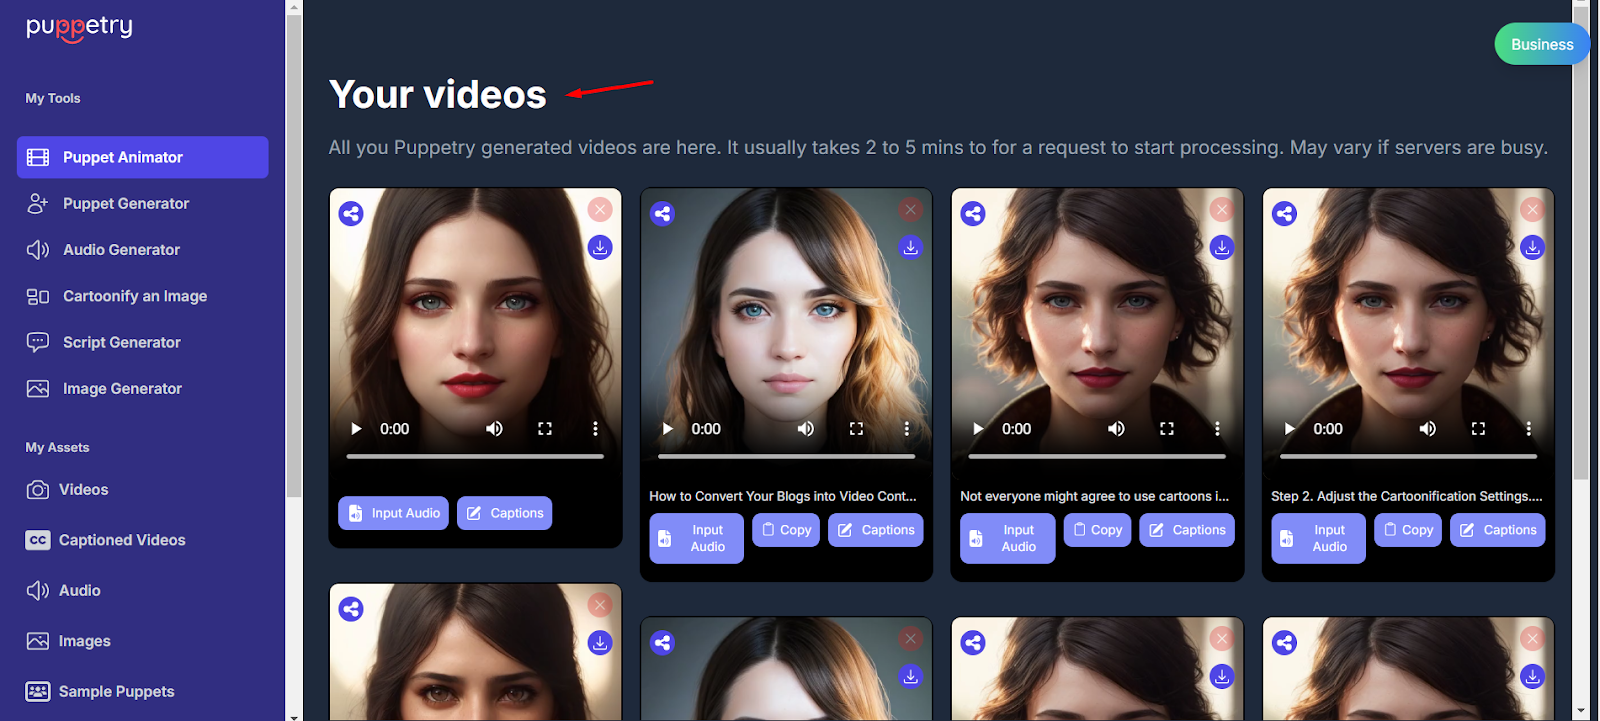Open Input Audio for 'How to Convert Your Blogs'
1600x721 pixels.
click(x=696, y=538)
